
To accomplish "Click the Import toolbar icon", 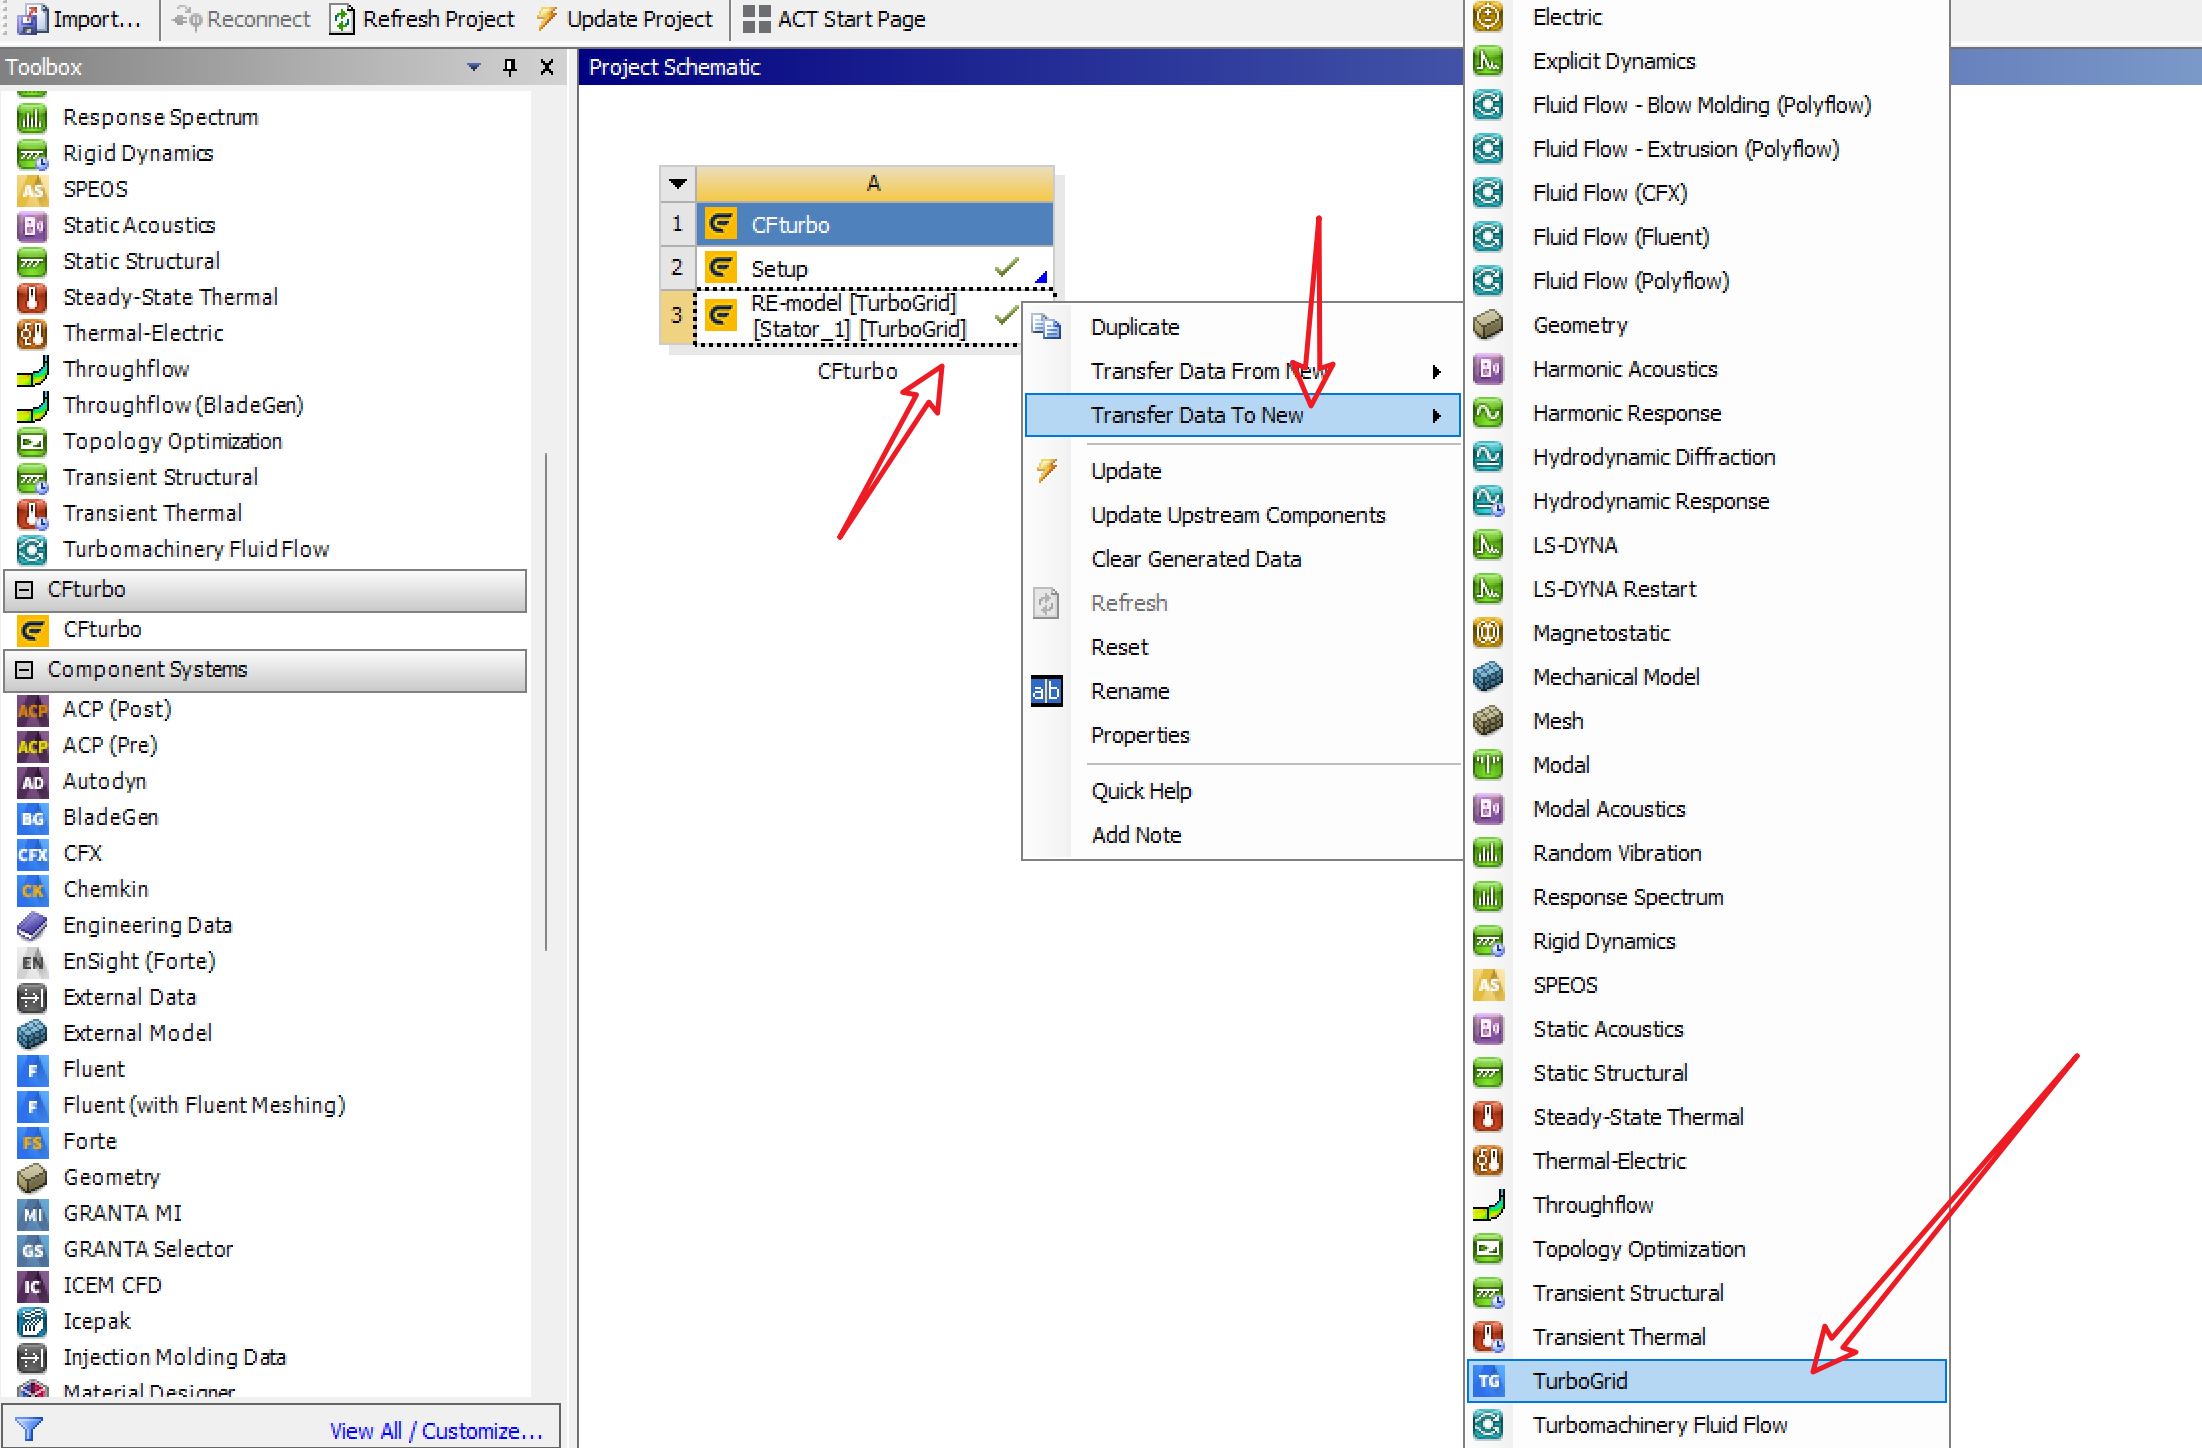I will click(32, 19).
